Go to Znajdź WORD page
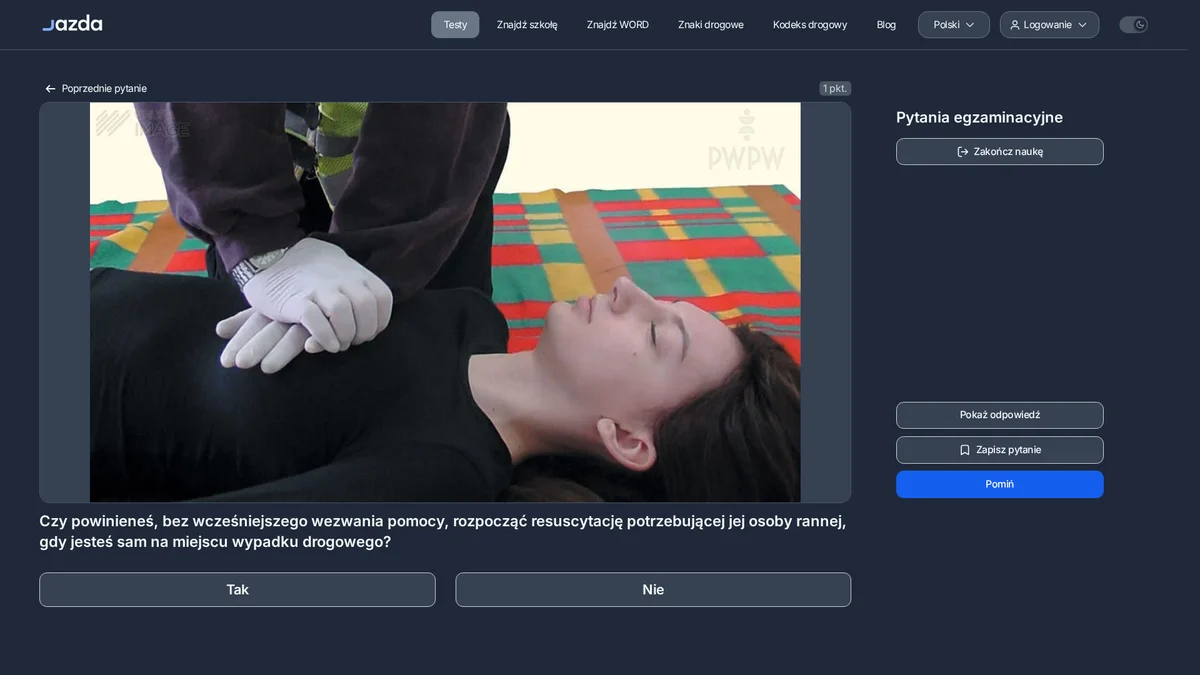Screen dimensions: 1200x675 click(x=618, y=25)
